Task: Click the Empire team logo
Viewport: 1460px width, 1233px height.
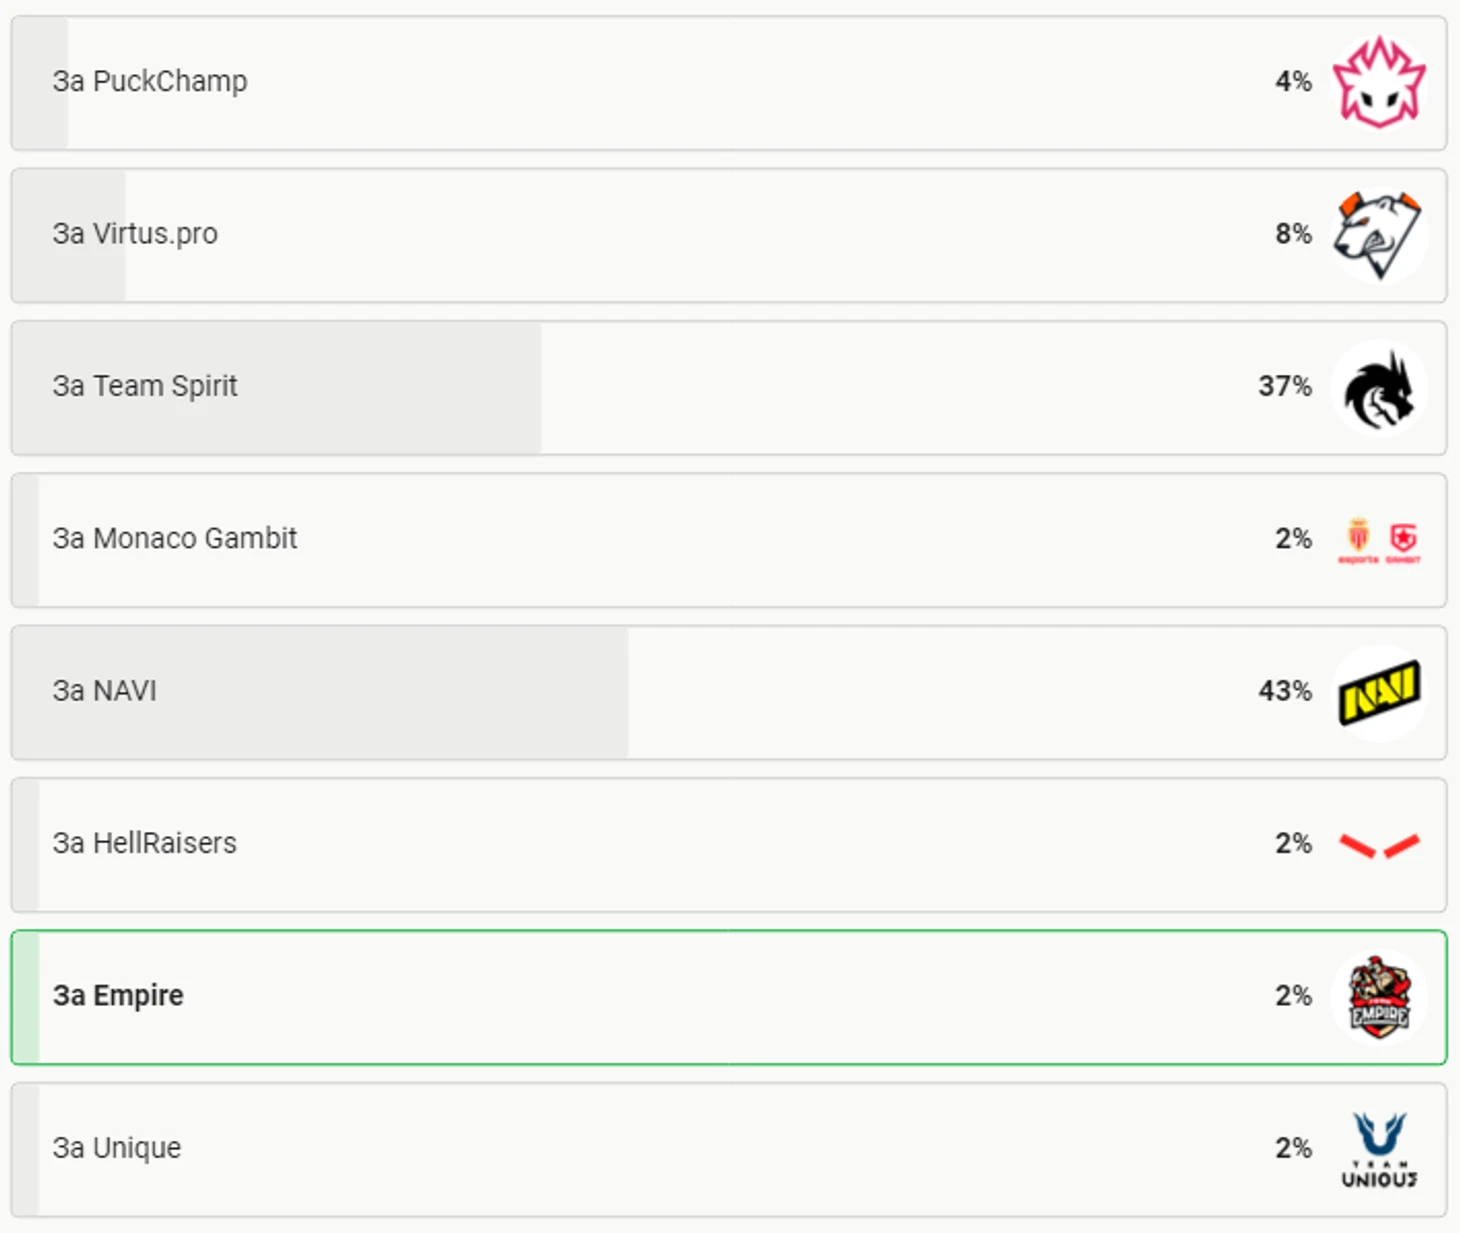Action: pos(1379,997)
